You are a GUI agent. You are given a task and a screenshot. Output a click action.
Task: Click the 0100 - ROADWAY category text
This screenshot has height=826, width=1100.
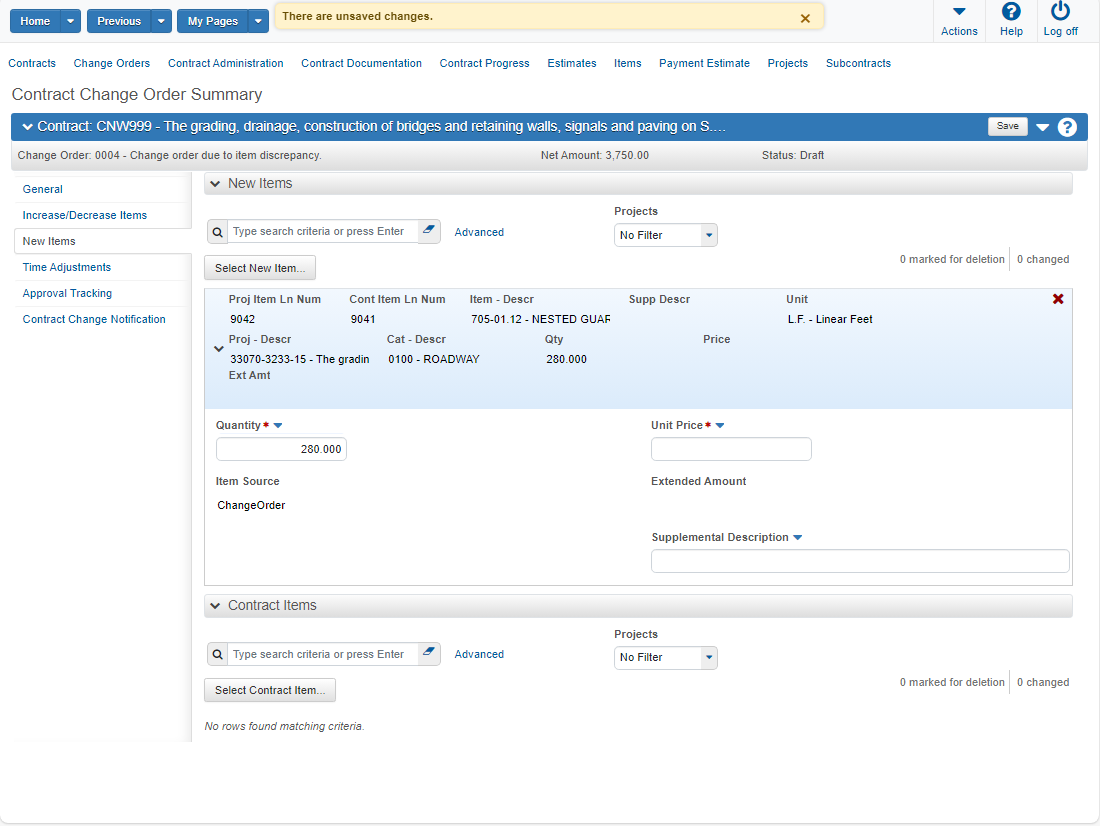tap(434, 359)
